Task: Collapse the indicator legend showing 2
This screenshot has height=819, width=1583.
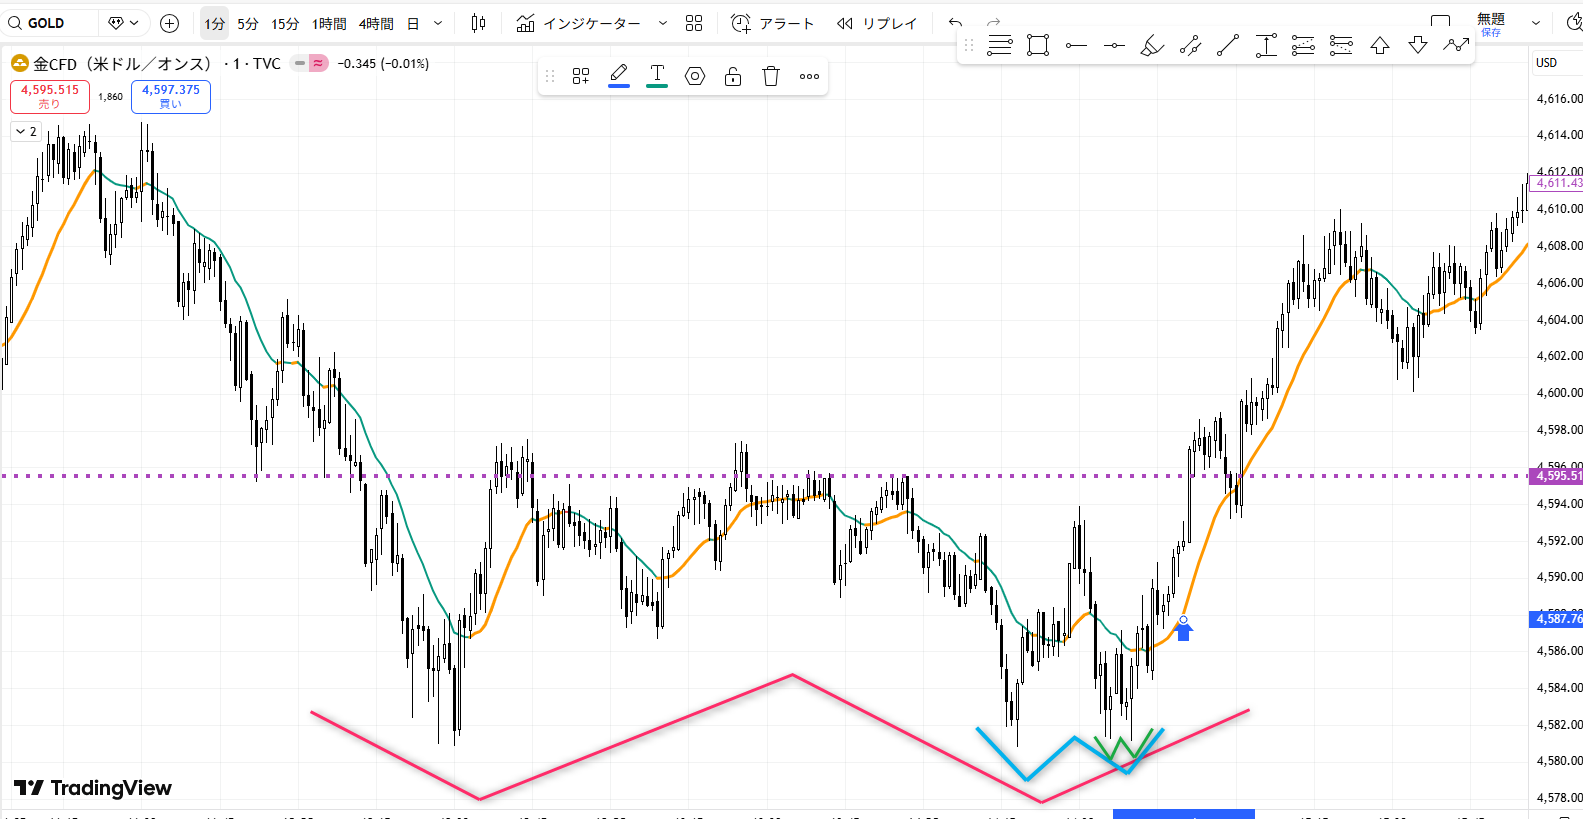Action: coord(26,131)
